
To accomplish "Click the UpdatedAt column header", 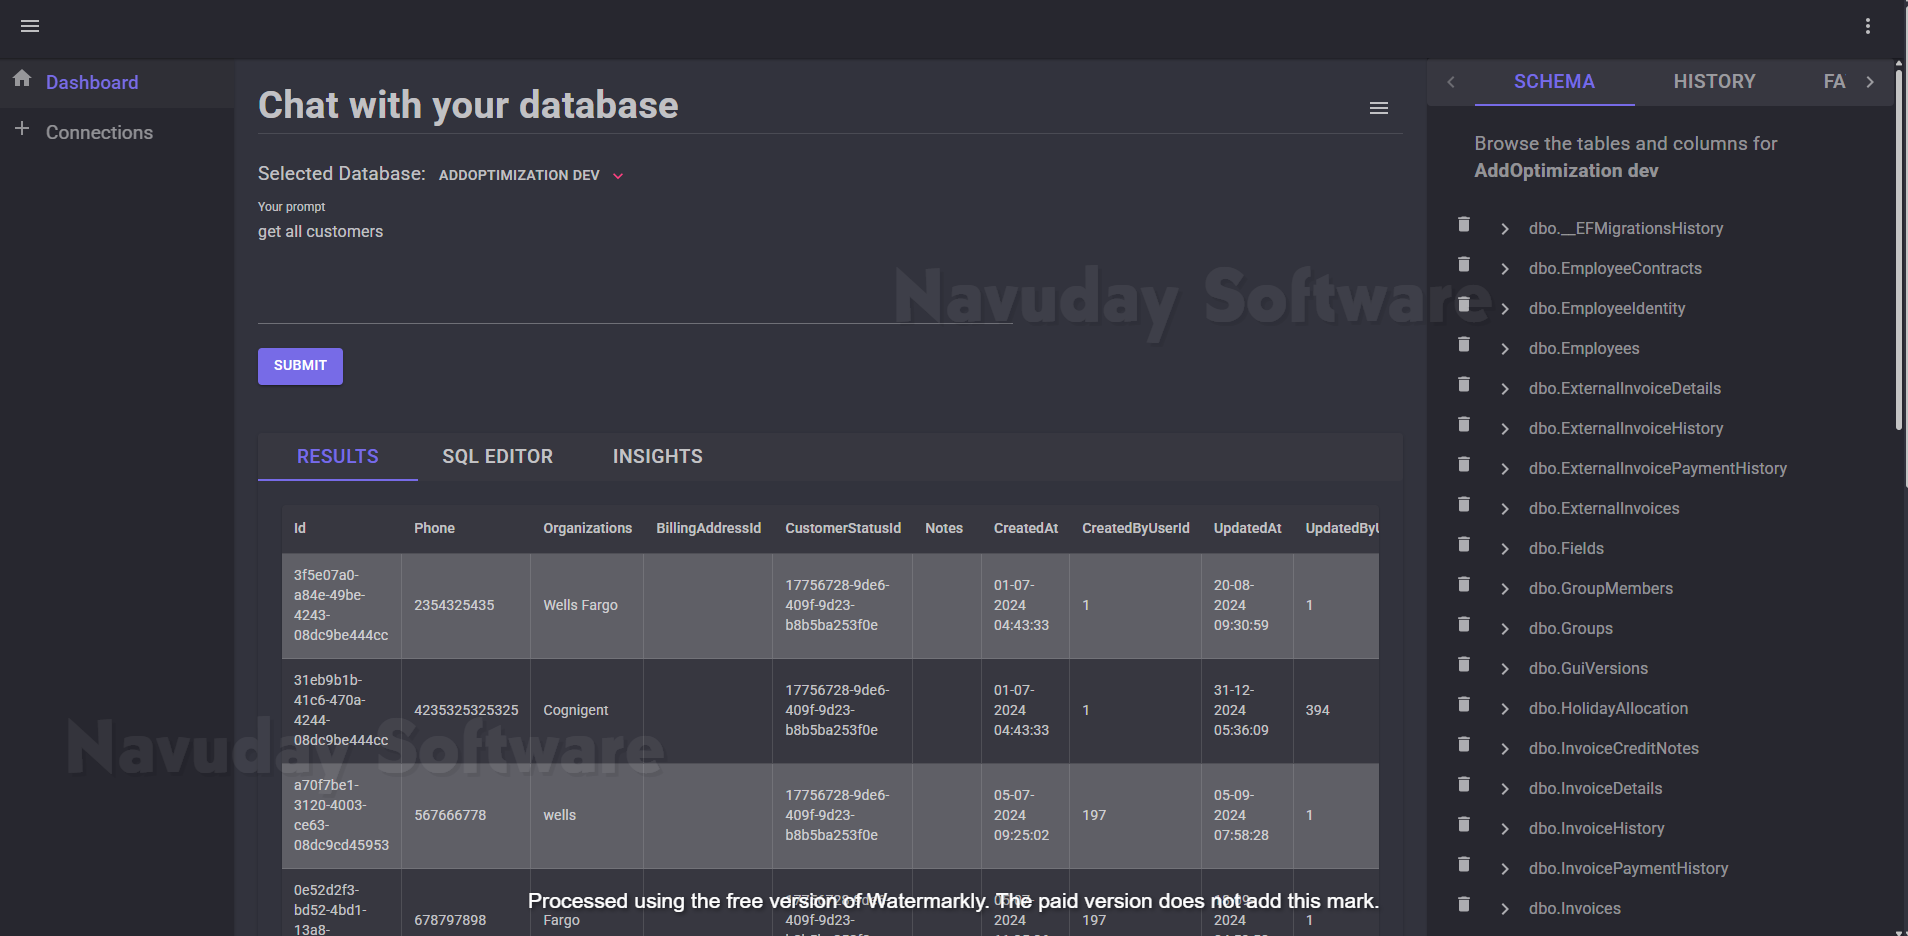I will coord(1247,528).
